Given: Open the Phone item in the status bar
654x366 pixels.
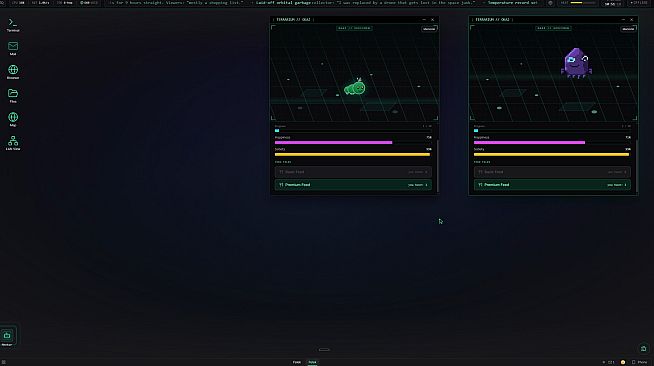Looking at the screenshot, I should 639,362.
